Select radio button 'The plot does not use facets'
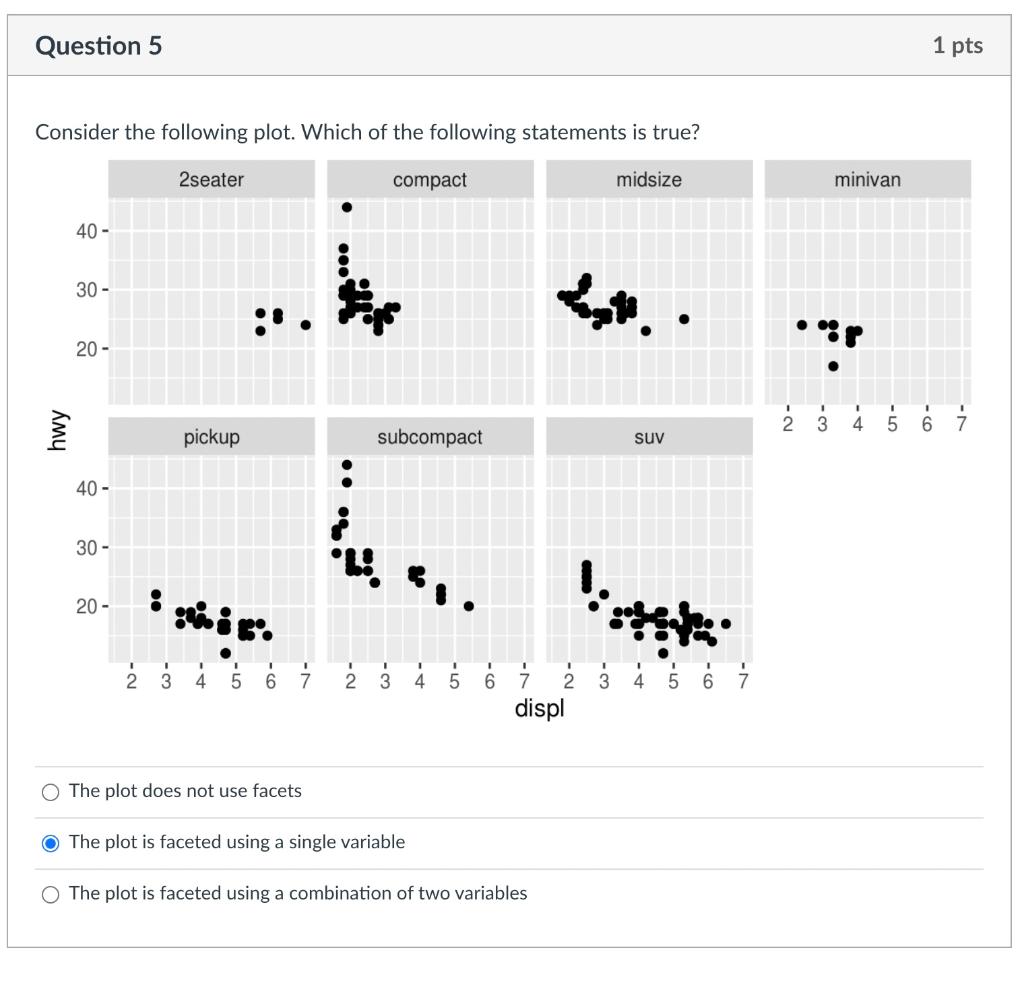 tap(49, 791)
